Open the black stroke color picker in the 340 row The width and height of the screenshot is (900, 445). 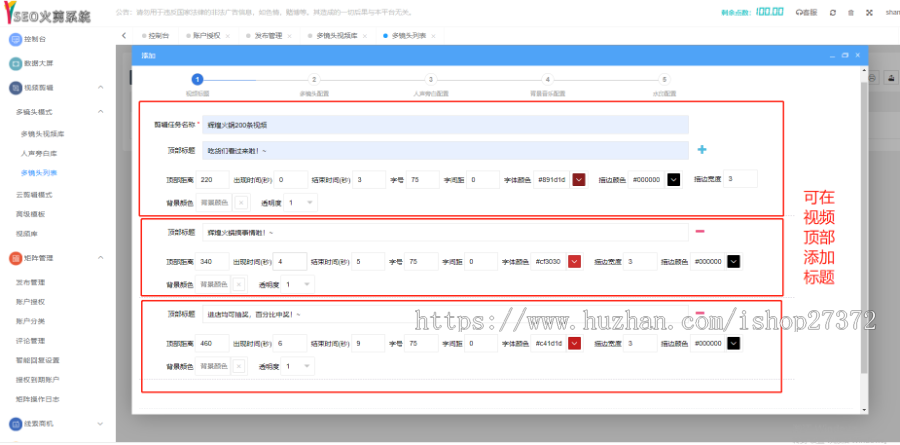tap(734, 262)
